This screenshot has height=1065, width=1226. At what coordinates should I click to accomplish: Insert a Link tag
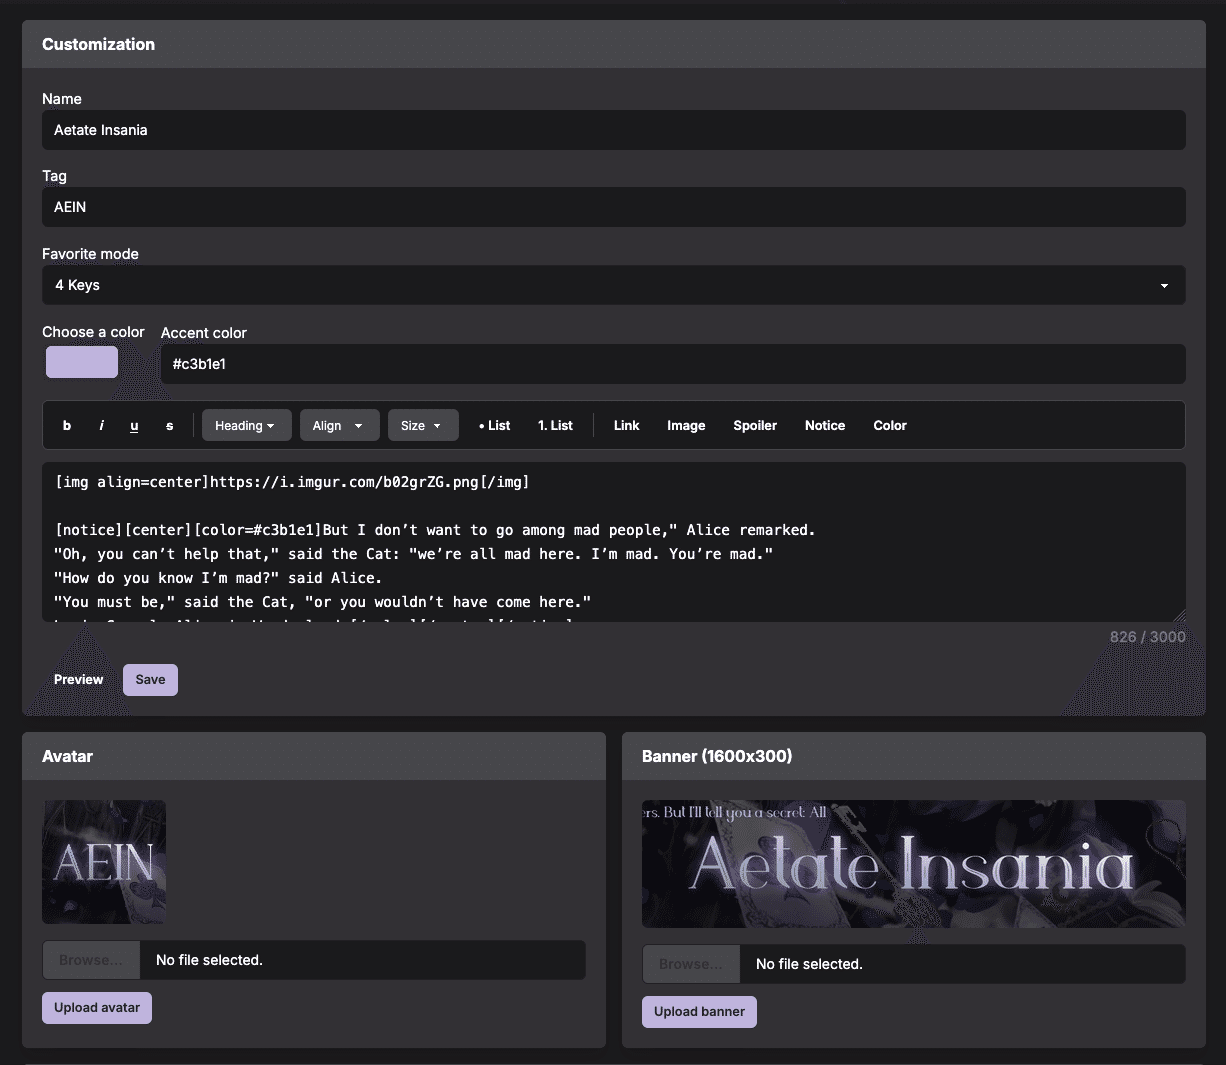pyautogui.click(x=626, y=425)
